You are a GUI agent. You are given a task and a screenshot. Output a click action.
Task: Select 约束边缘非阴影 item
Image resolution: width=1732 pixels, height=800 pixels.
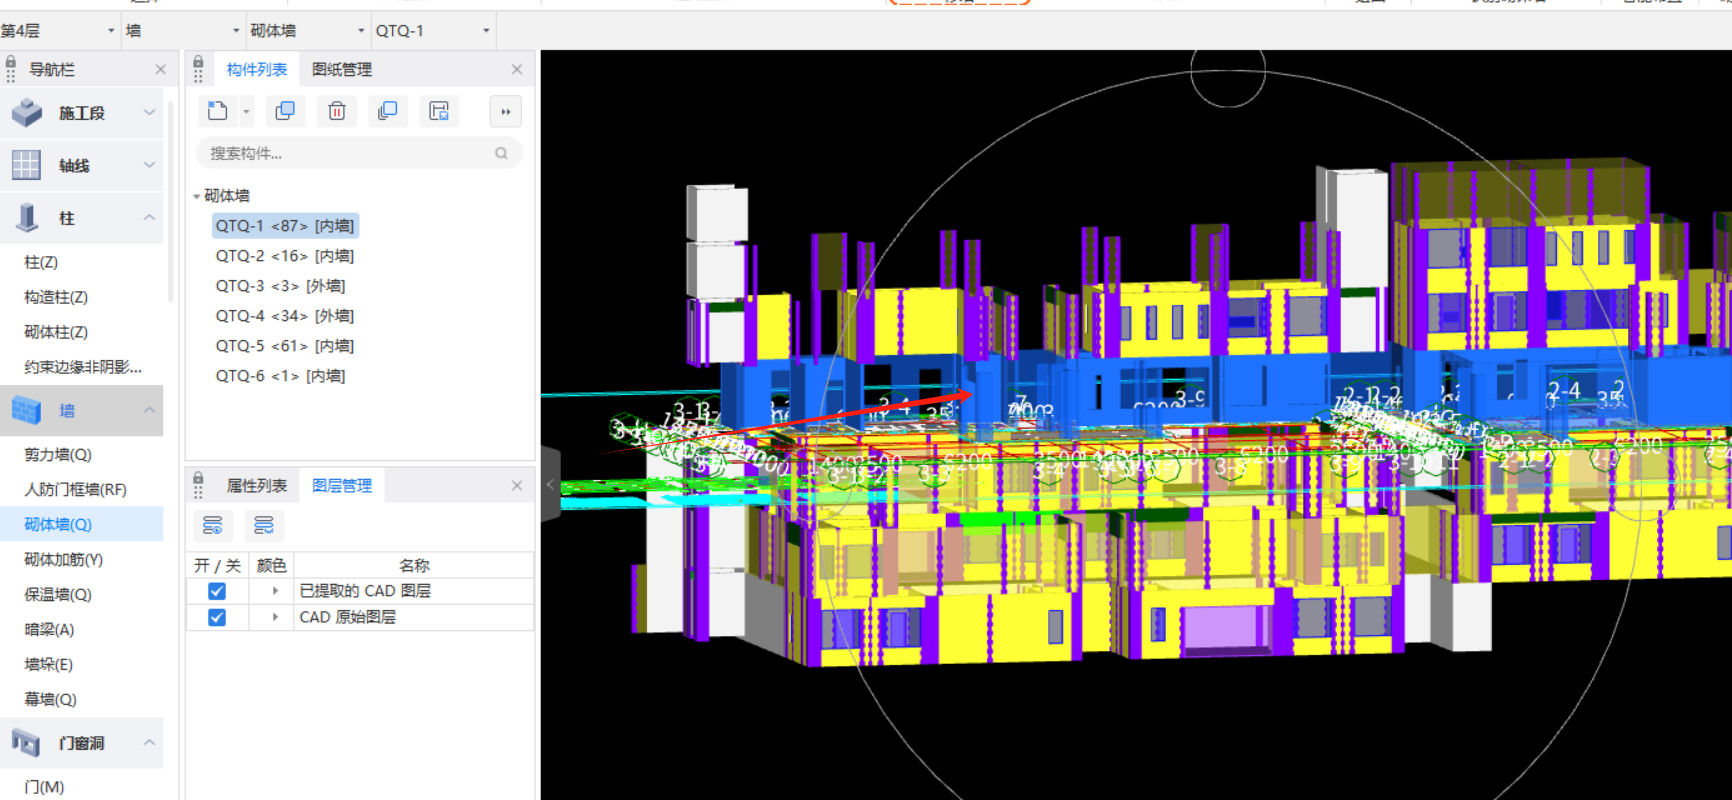pyautogui.click(x=83, y=367)
